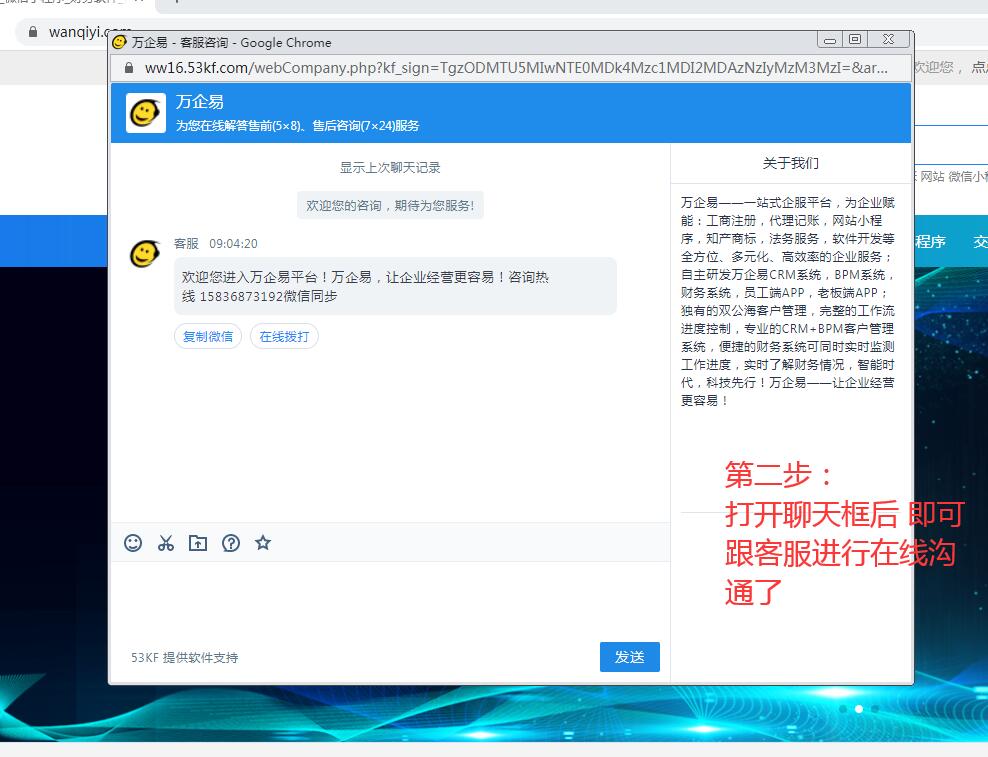988x757 pixels.
Task: Click the 万企易 logo in chat header
Action: click(146, 113)
